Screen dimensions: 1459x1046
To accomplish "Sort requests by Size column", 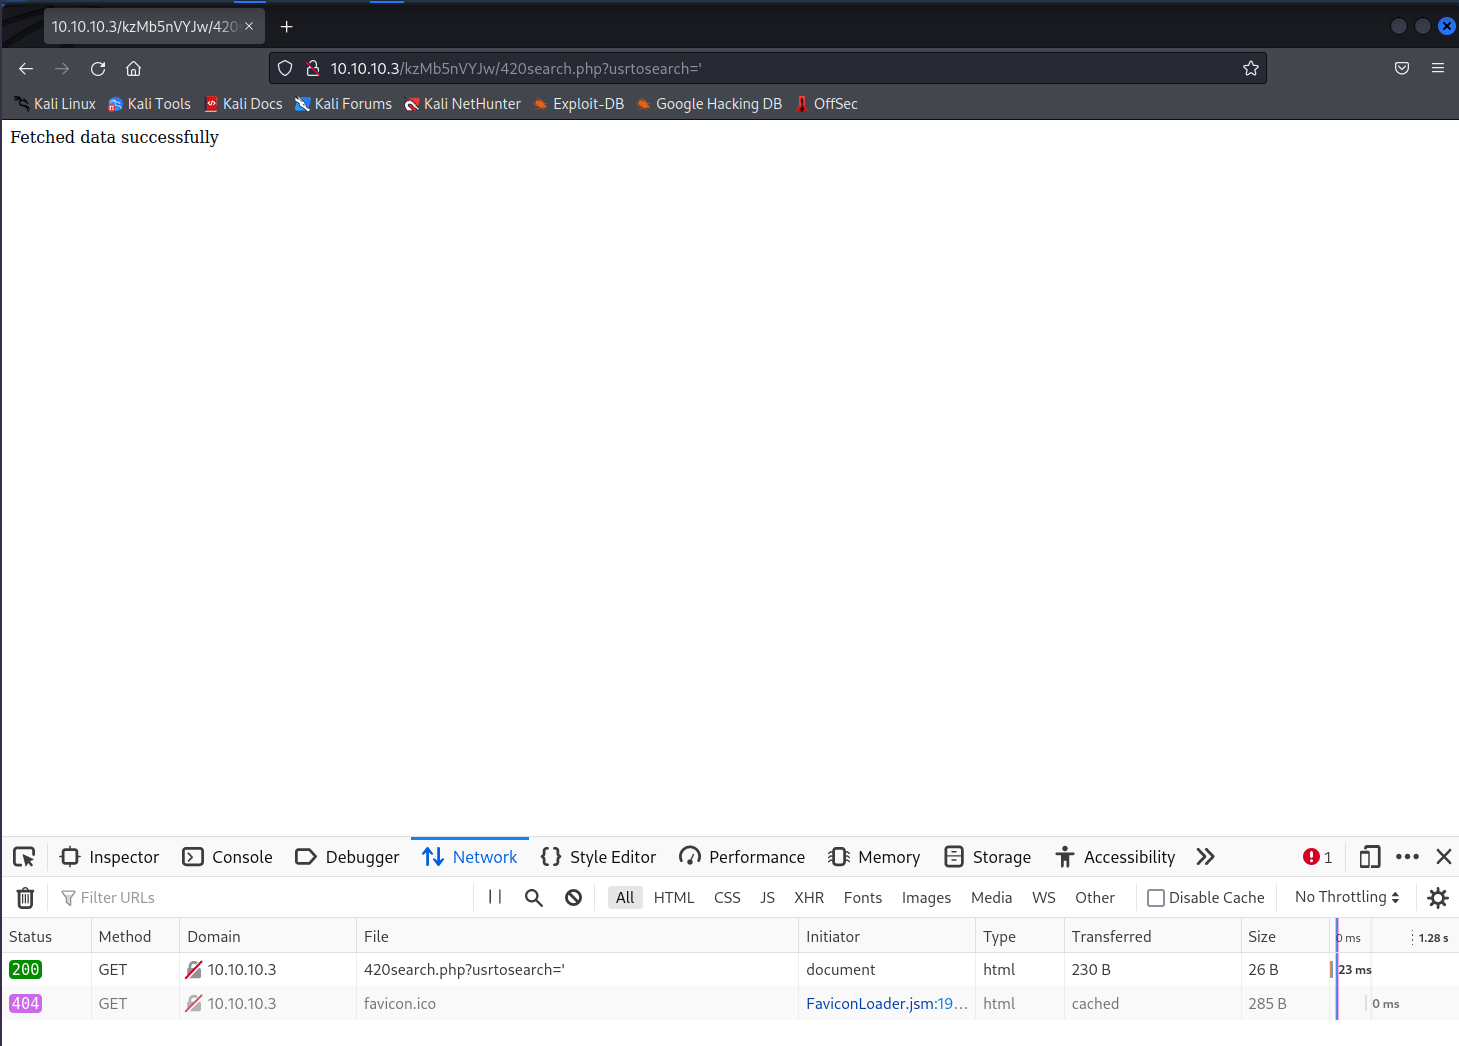I will [x=1284, y=937].
